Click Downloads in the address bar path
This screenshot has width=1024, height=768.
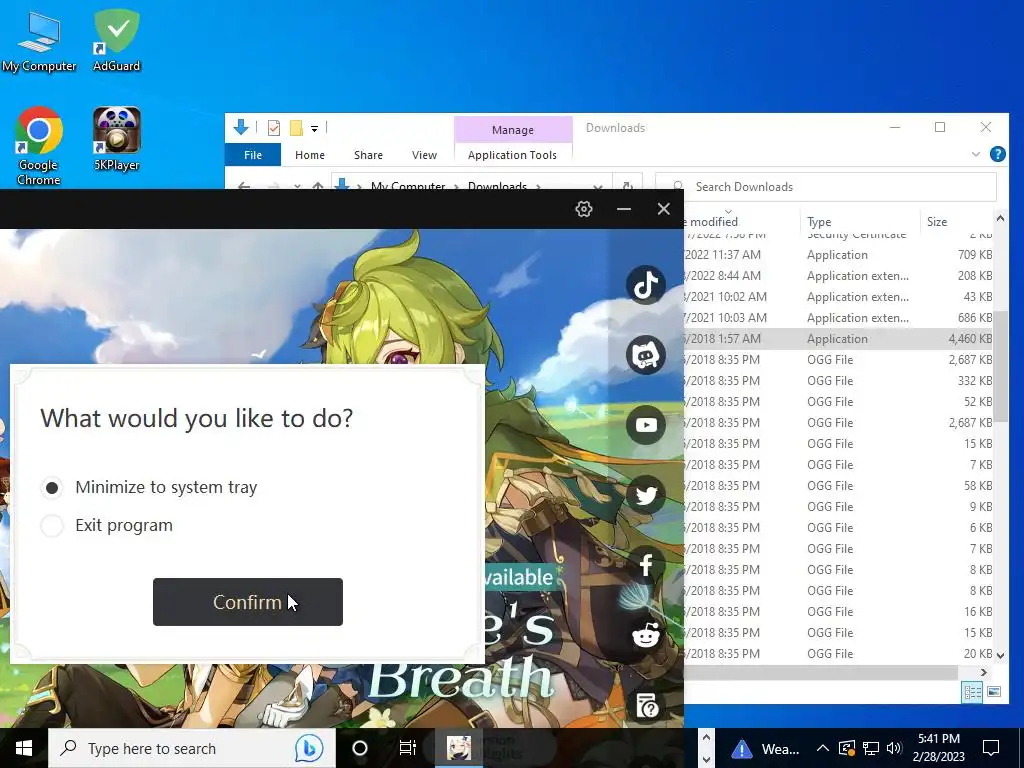coord(497,185)
